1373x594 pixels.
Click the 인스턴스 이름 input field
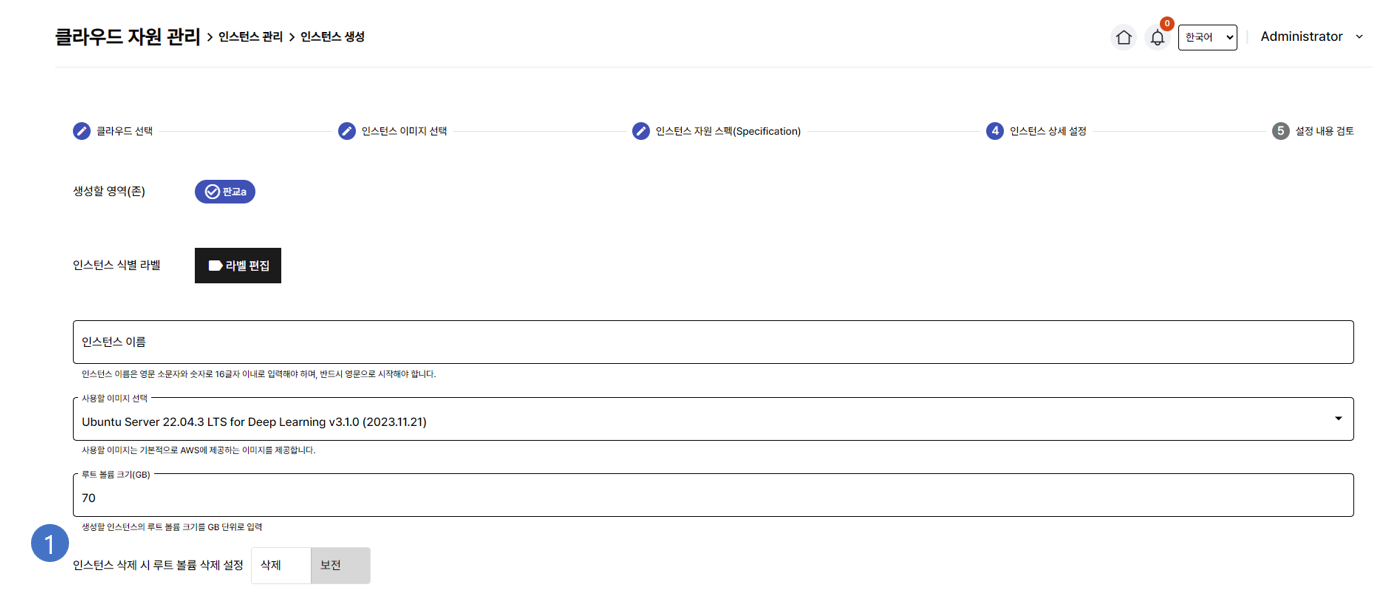(712, 342)
